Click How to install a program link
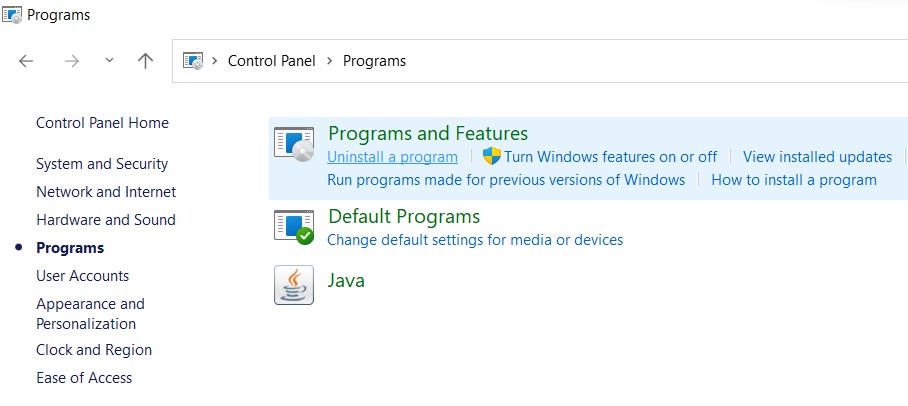The height and width of the screenshot is (406, 908). (794, 180)
